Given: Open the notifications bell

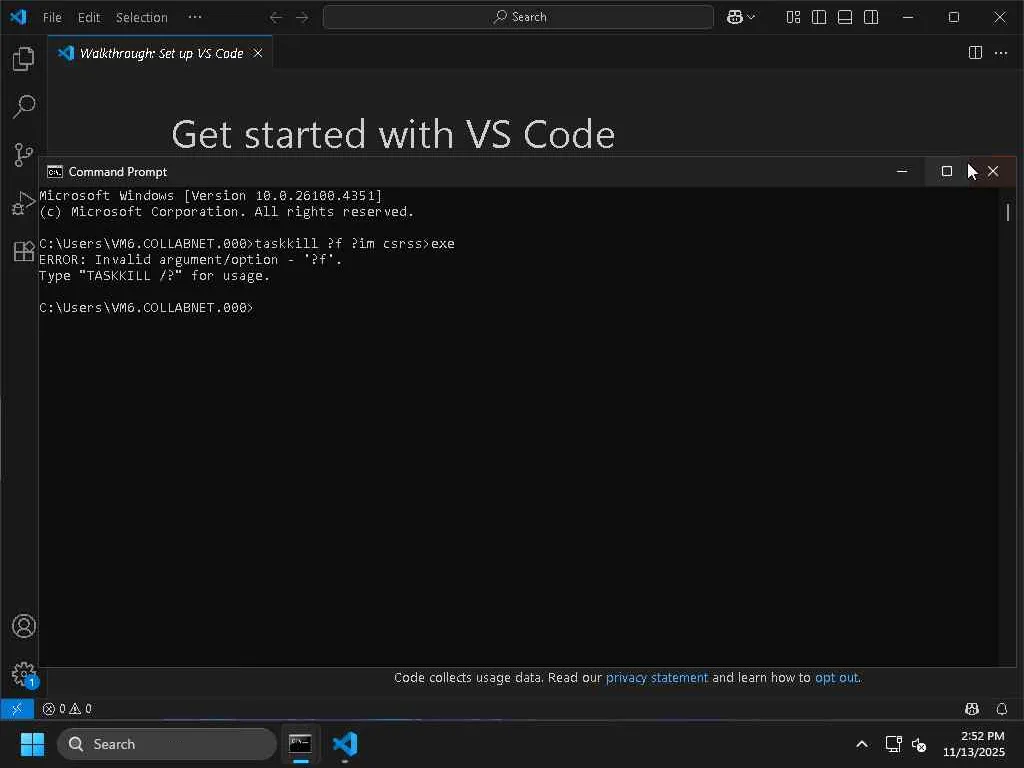Looking at the screenshot, I should 1002,709.
